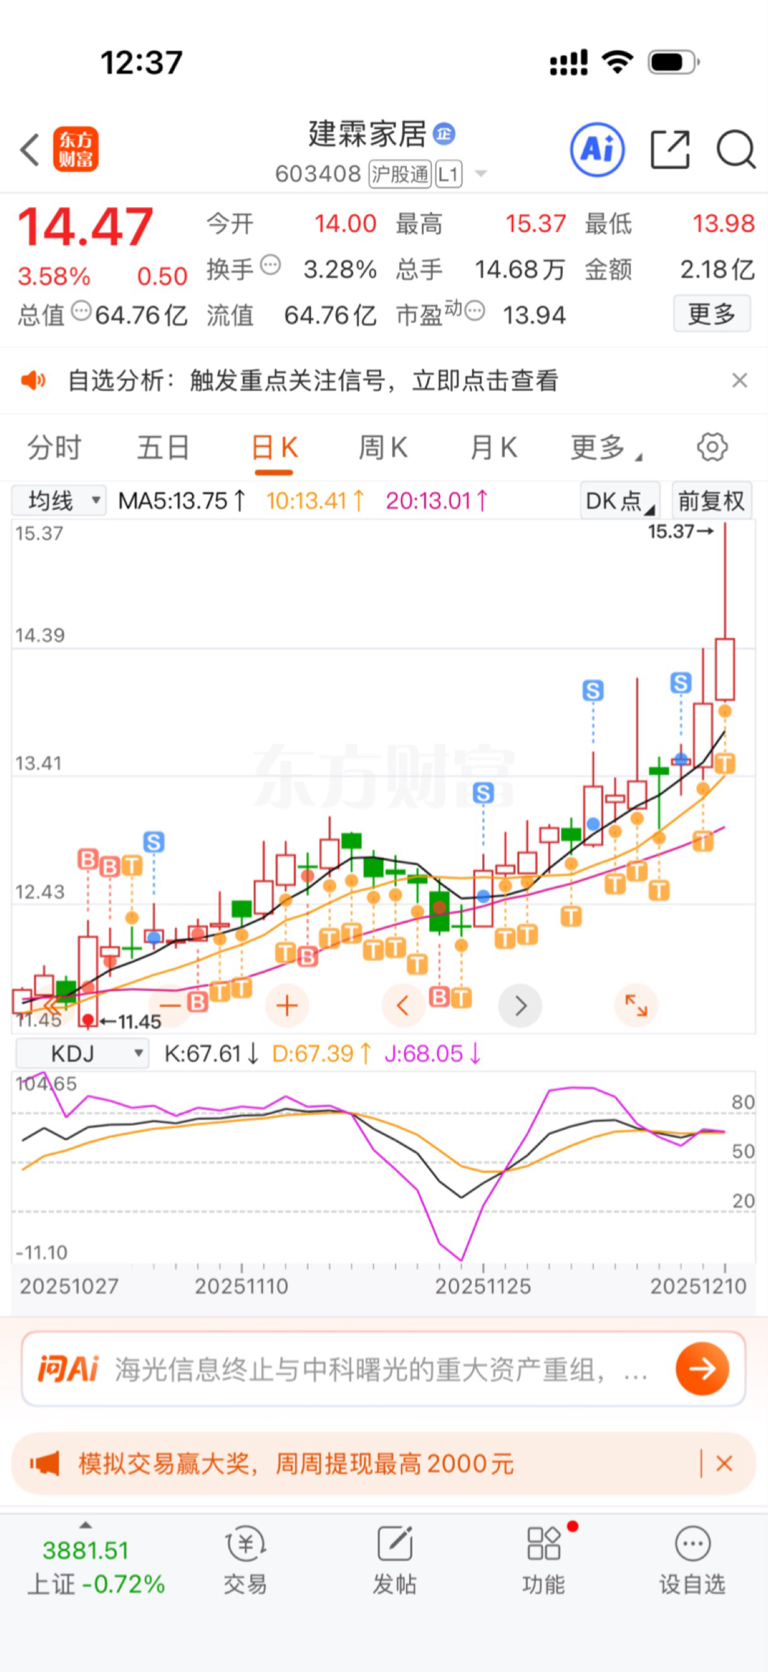
Task: Tap the orange speaker icon beside 自选分析
Action: pos(34,380)
